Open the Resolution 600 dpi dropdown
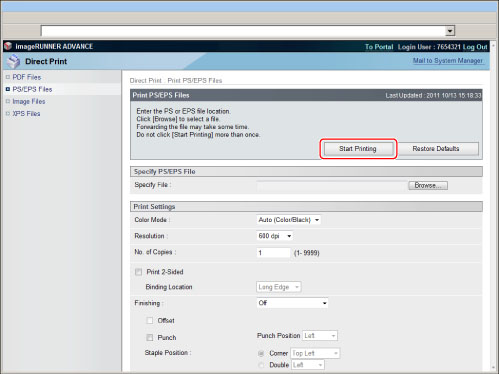The width and height of the screenshot is (499, 374). coord(275,236)
